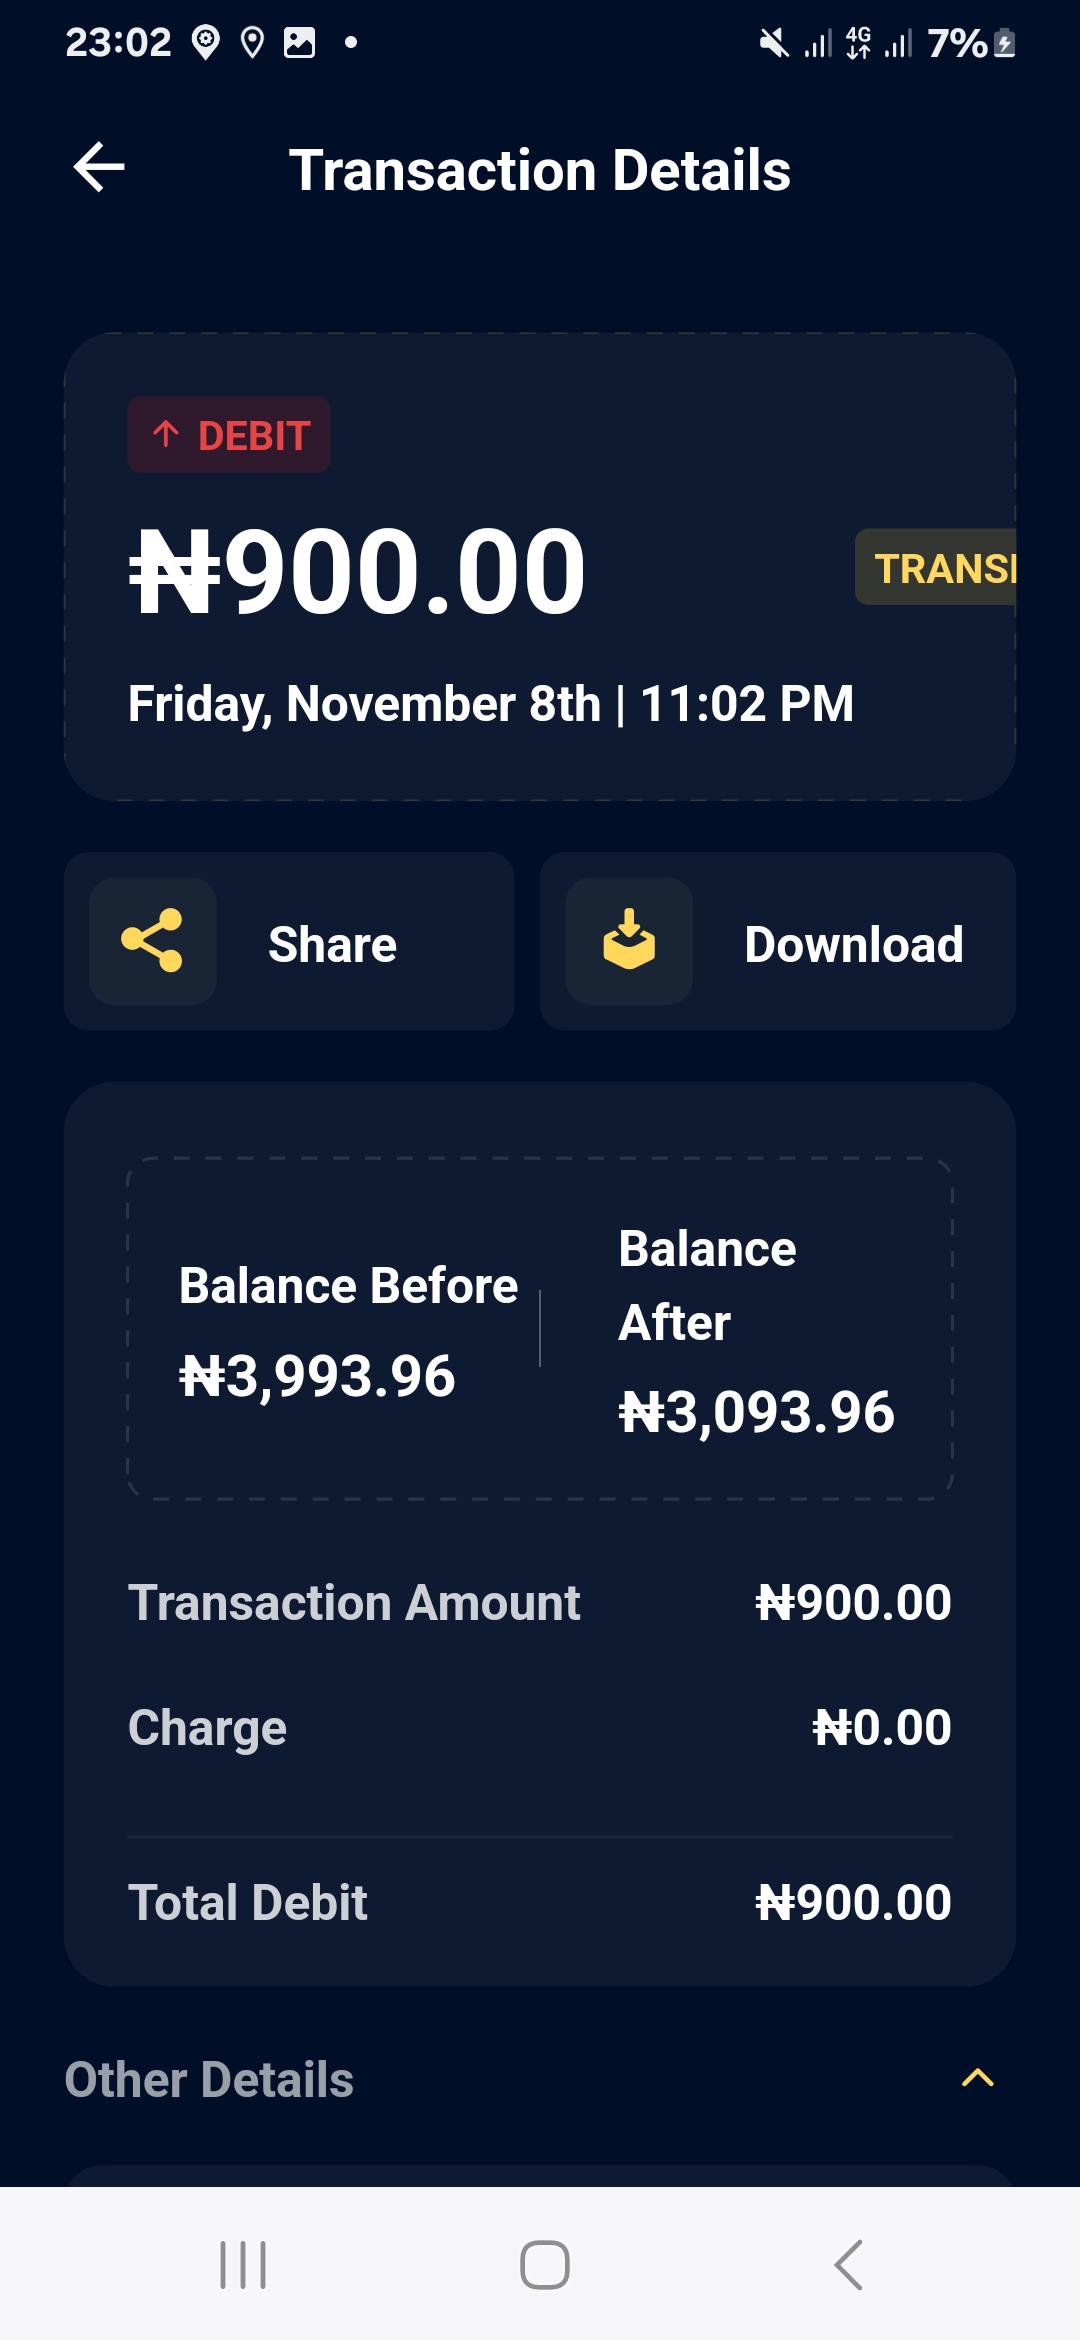Tap the muted sound status icon
The height and width of the screenshot is (2340, 1080).
point(773,43)
